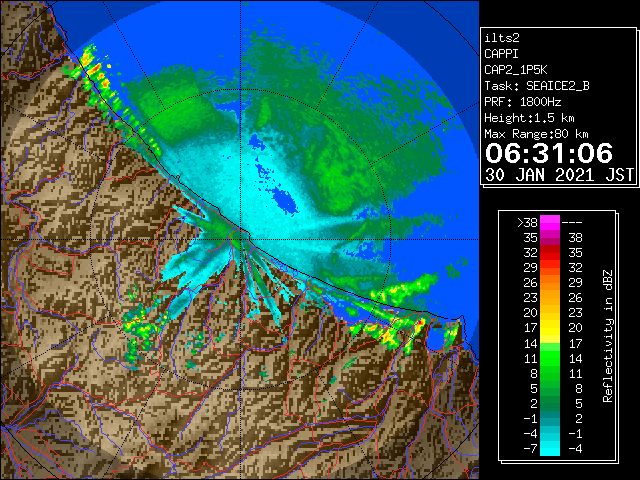Click the Task: SEAICE2_B line
This screenshot has height=480, width=640.
point(537,86)
